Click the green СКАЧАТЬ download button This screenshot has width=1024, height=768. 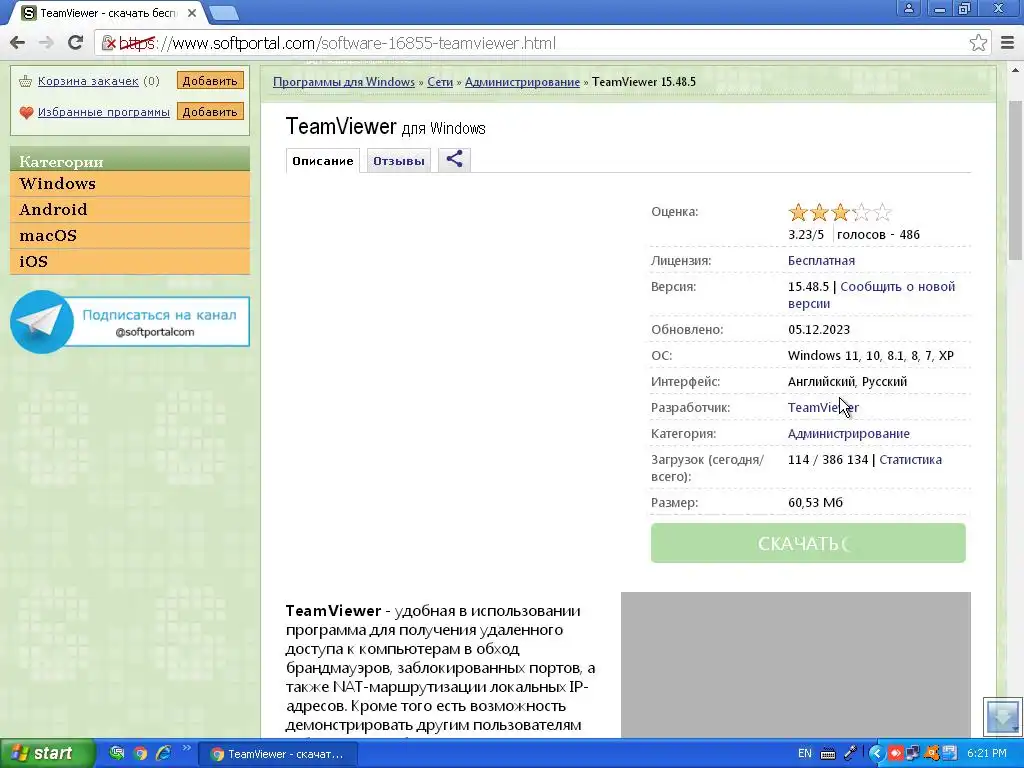[808, 543]
